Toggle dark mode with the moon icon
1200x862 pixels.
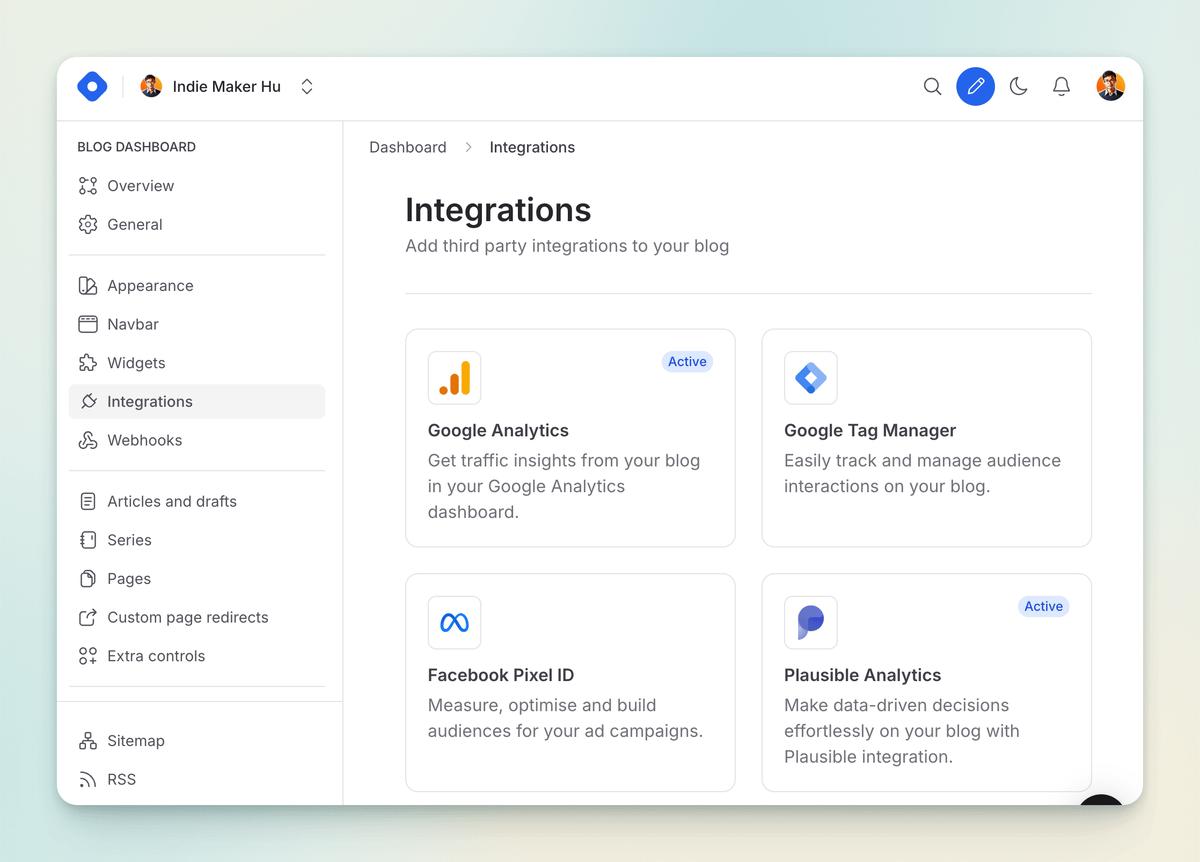[1018, 86]
